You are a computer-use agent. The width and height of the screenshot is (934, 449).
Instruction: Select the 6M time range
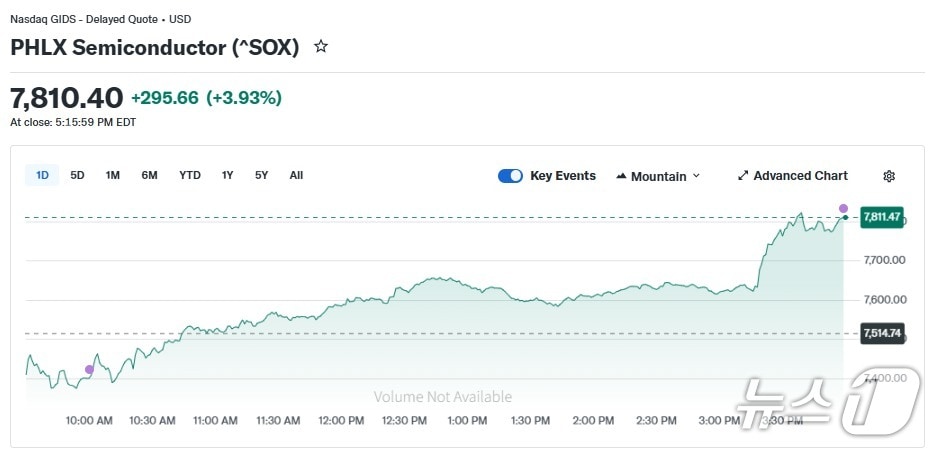coord(149,176)
